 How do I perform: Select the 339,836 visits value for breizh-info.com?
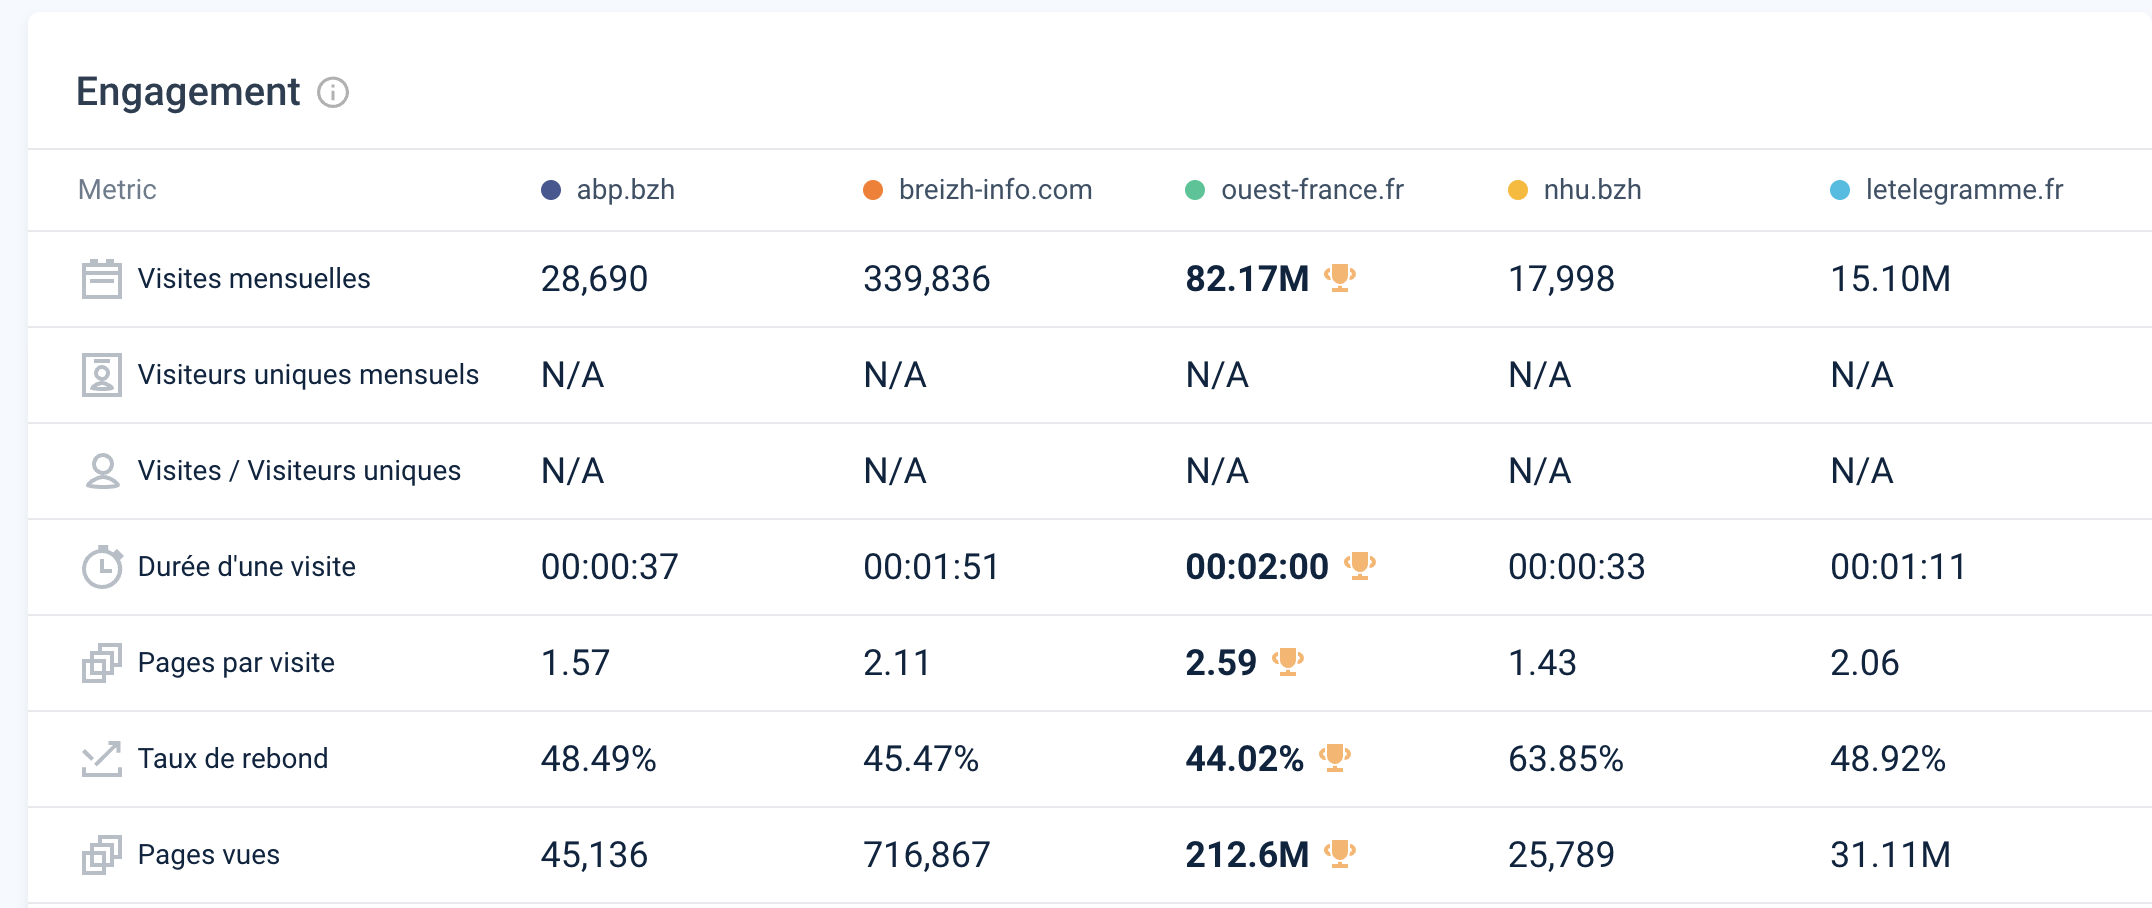point(926,279)
